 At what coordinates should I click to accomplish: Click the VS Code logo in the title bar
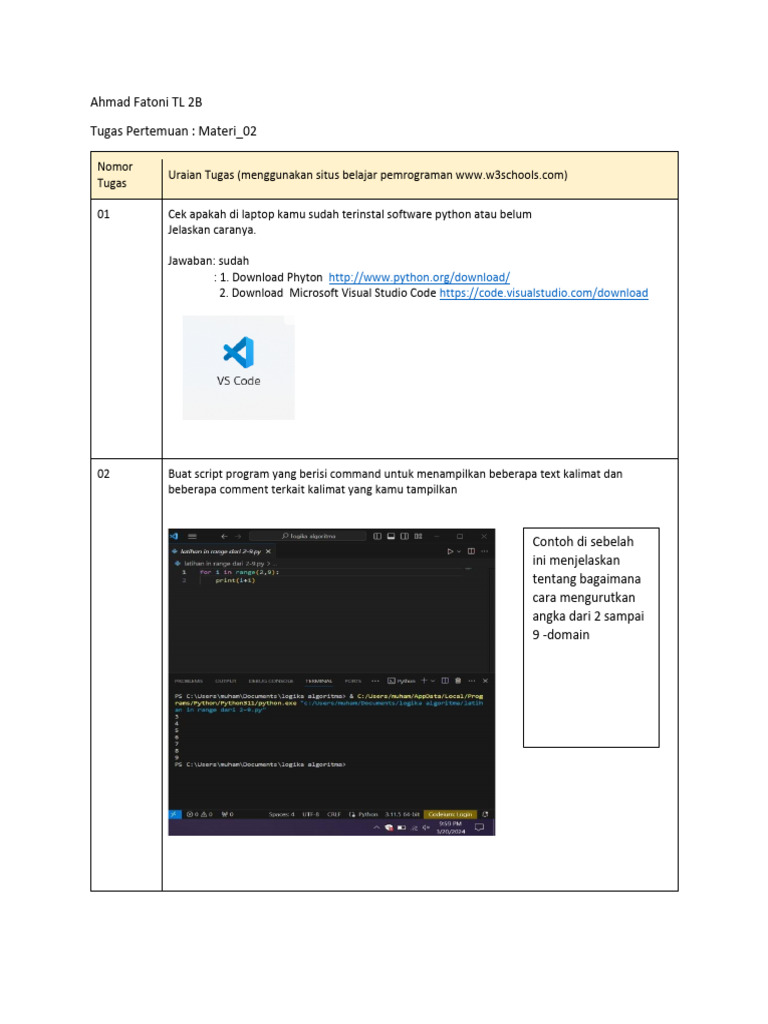tap(174, 536)
